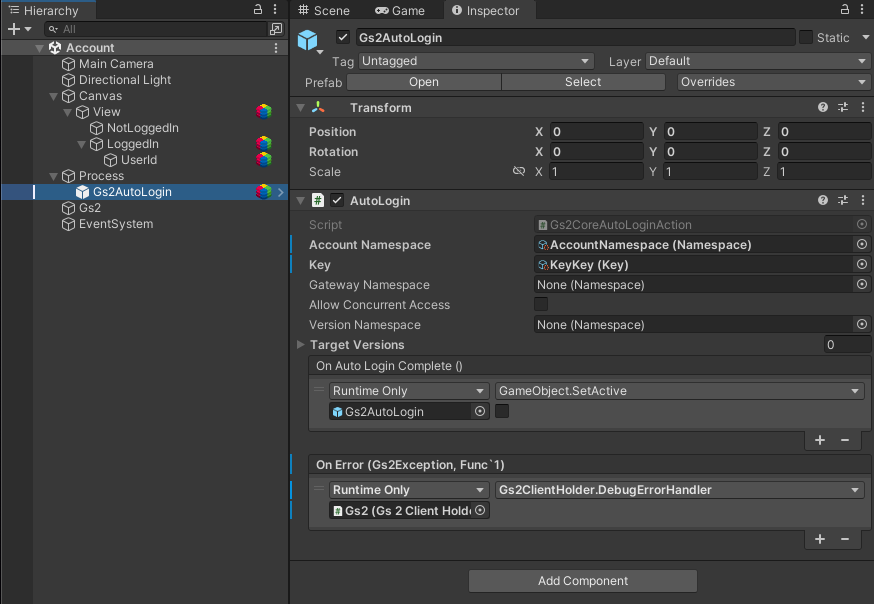Viewport: 874px width, 604px height.
Task: Click object picker for Key field
Action: (x=862, y=264)
